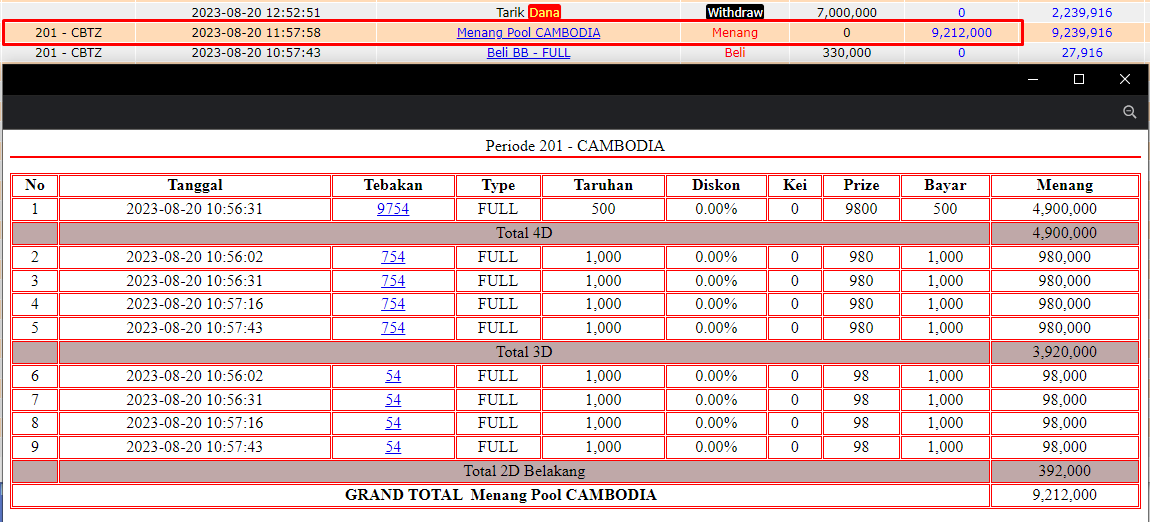Click date 2023-08-20 12:52:51 in top row
The height and width of the screenshot is (522, 1150).
coord(256,12)
